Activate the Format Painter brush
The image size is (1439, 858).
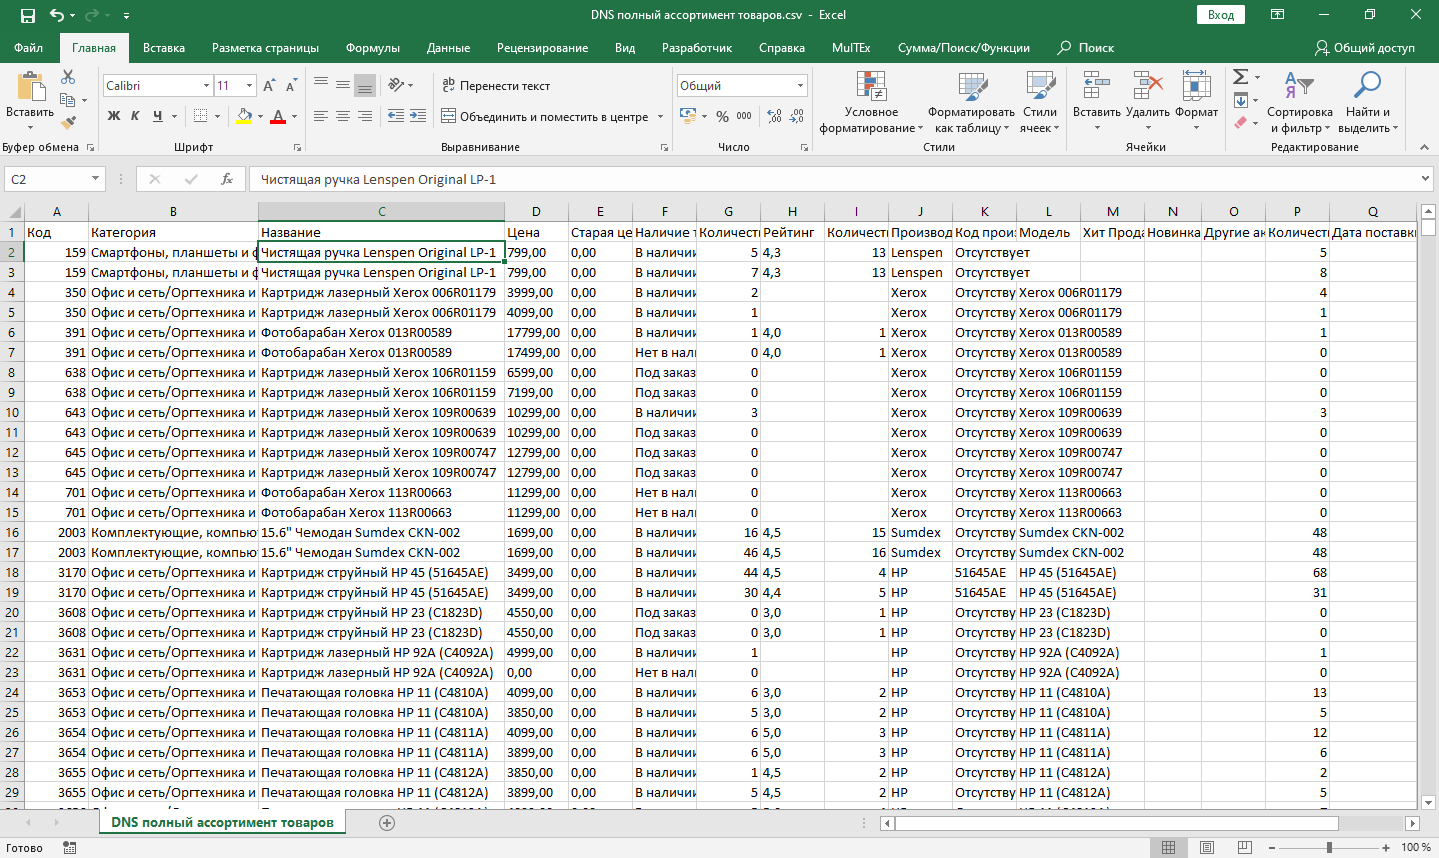coord(68,123)
